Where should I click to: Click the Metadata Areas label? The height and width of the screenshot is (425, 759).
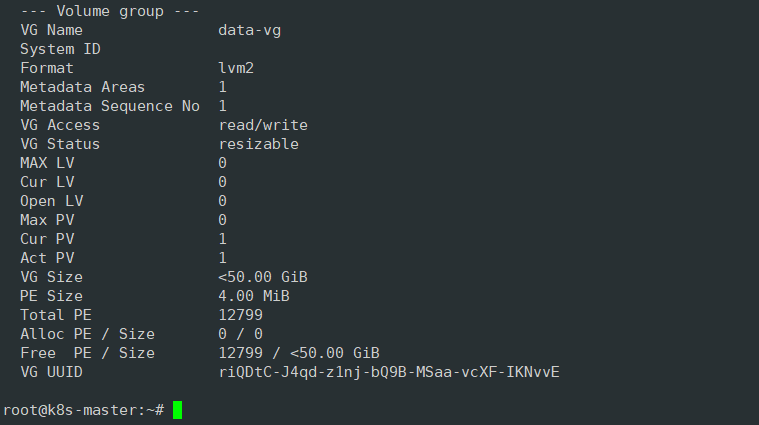pos(82,87)
